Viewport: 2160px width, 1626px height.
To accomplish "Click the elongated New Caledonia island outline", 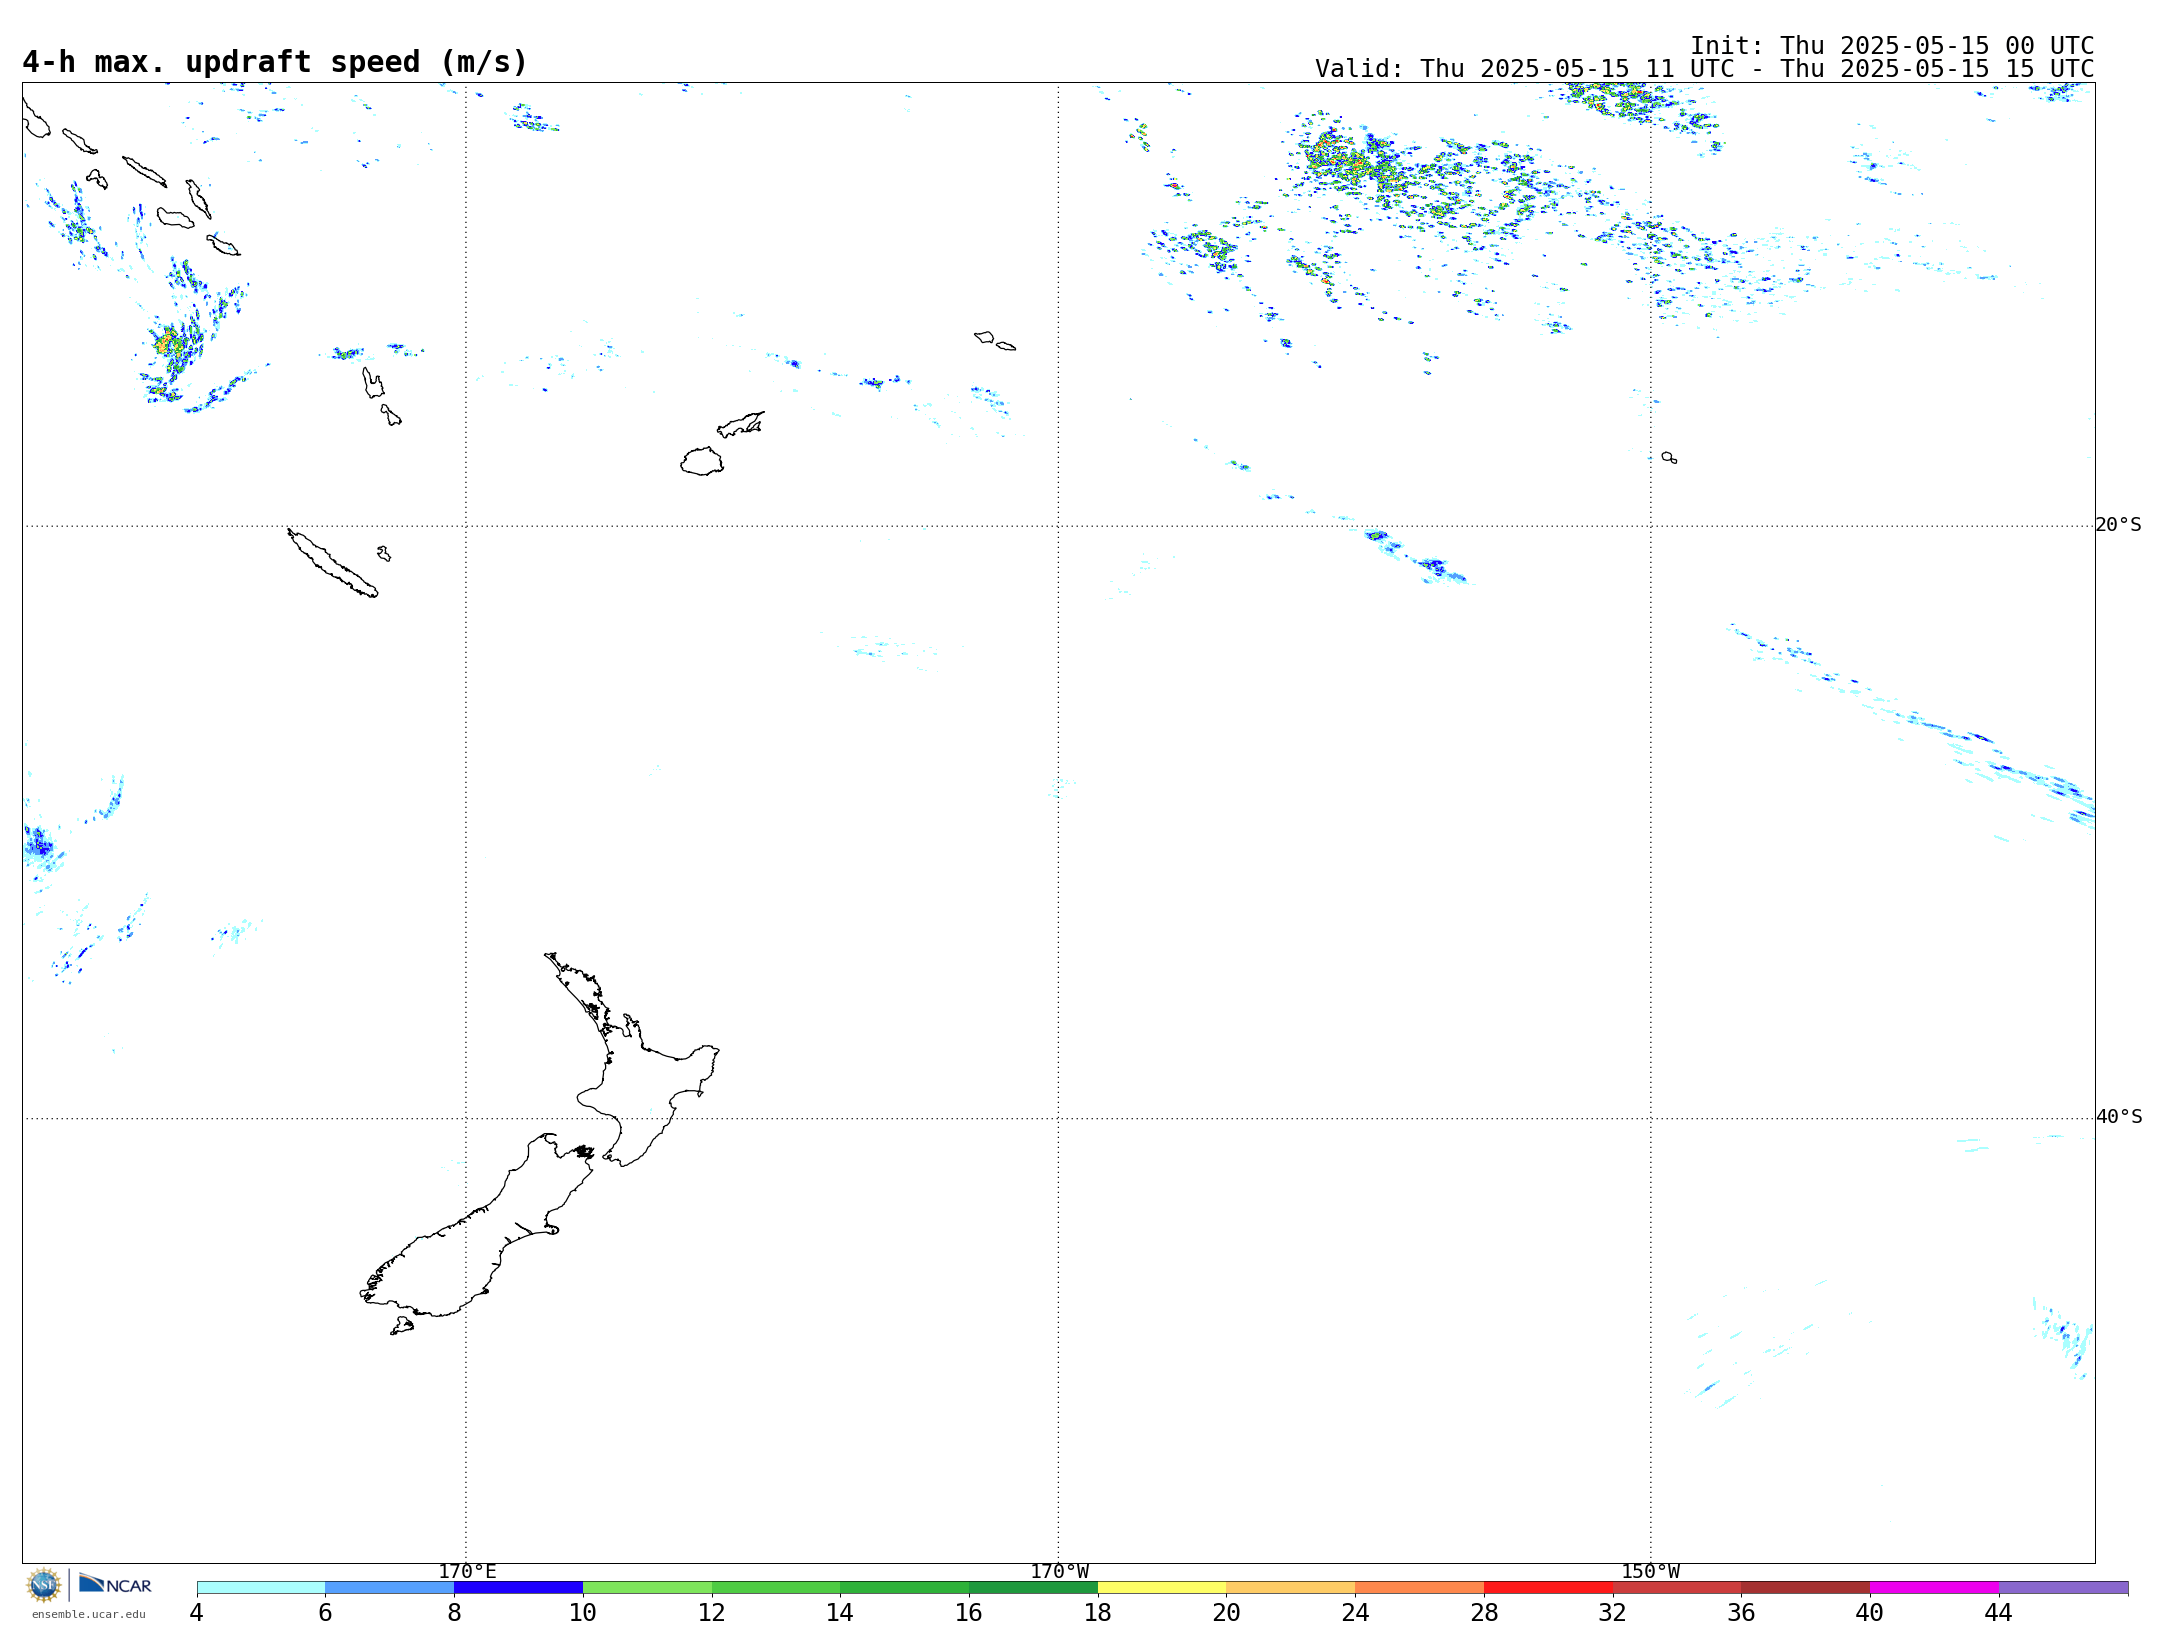I will pos(333,564).
